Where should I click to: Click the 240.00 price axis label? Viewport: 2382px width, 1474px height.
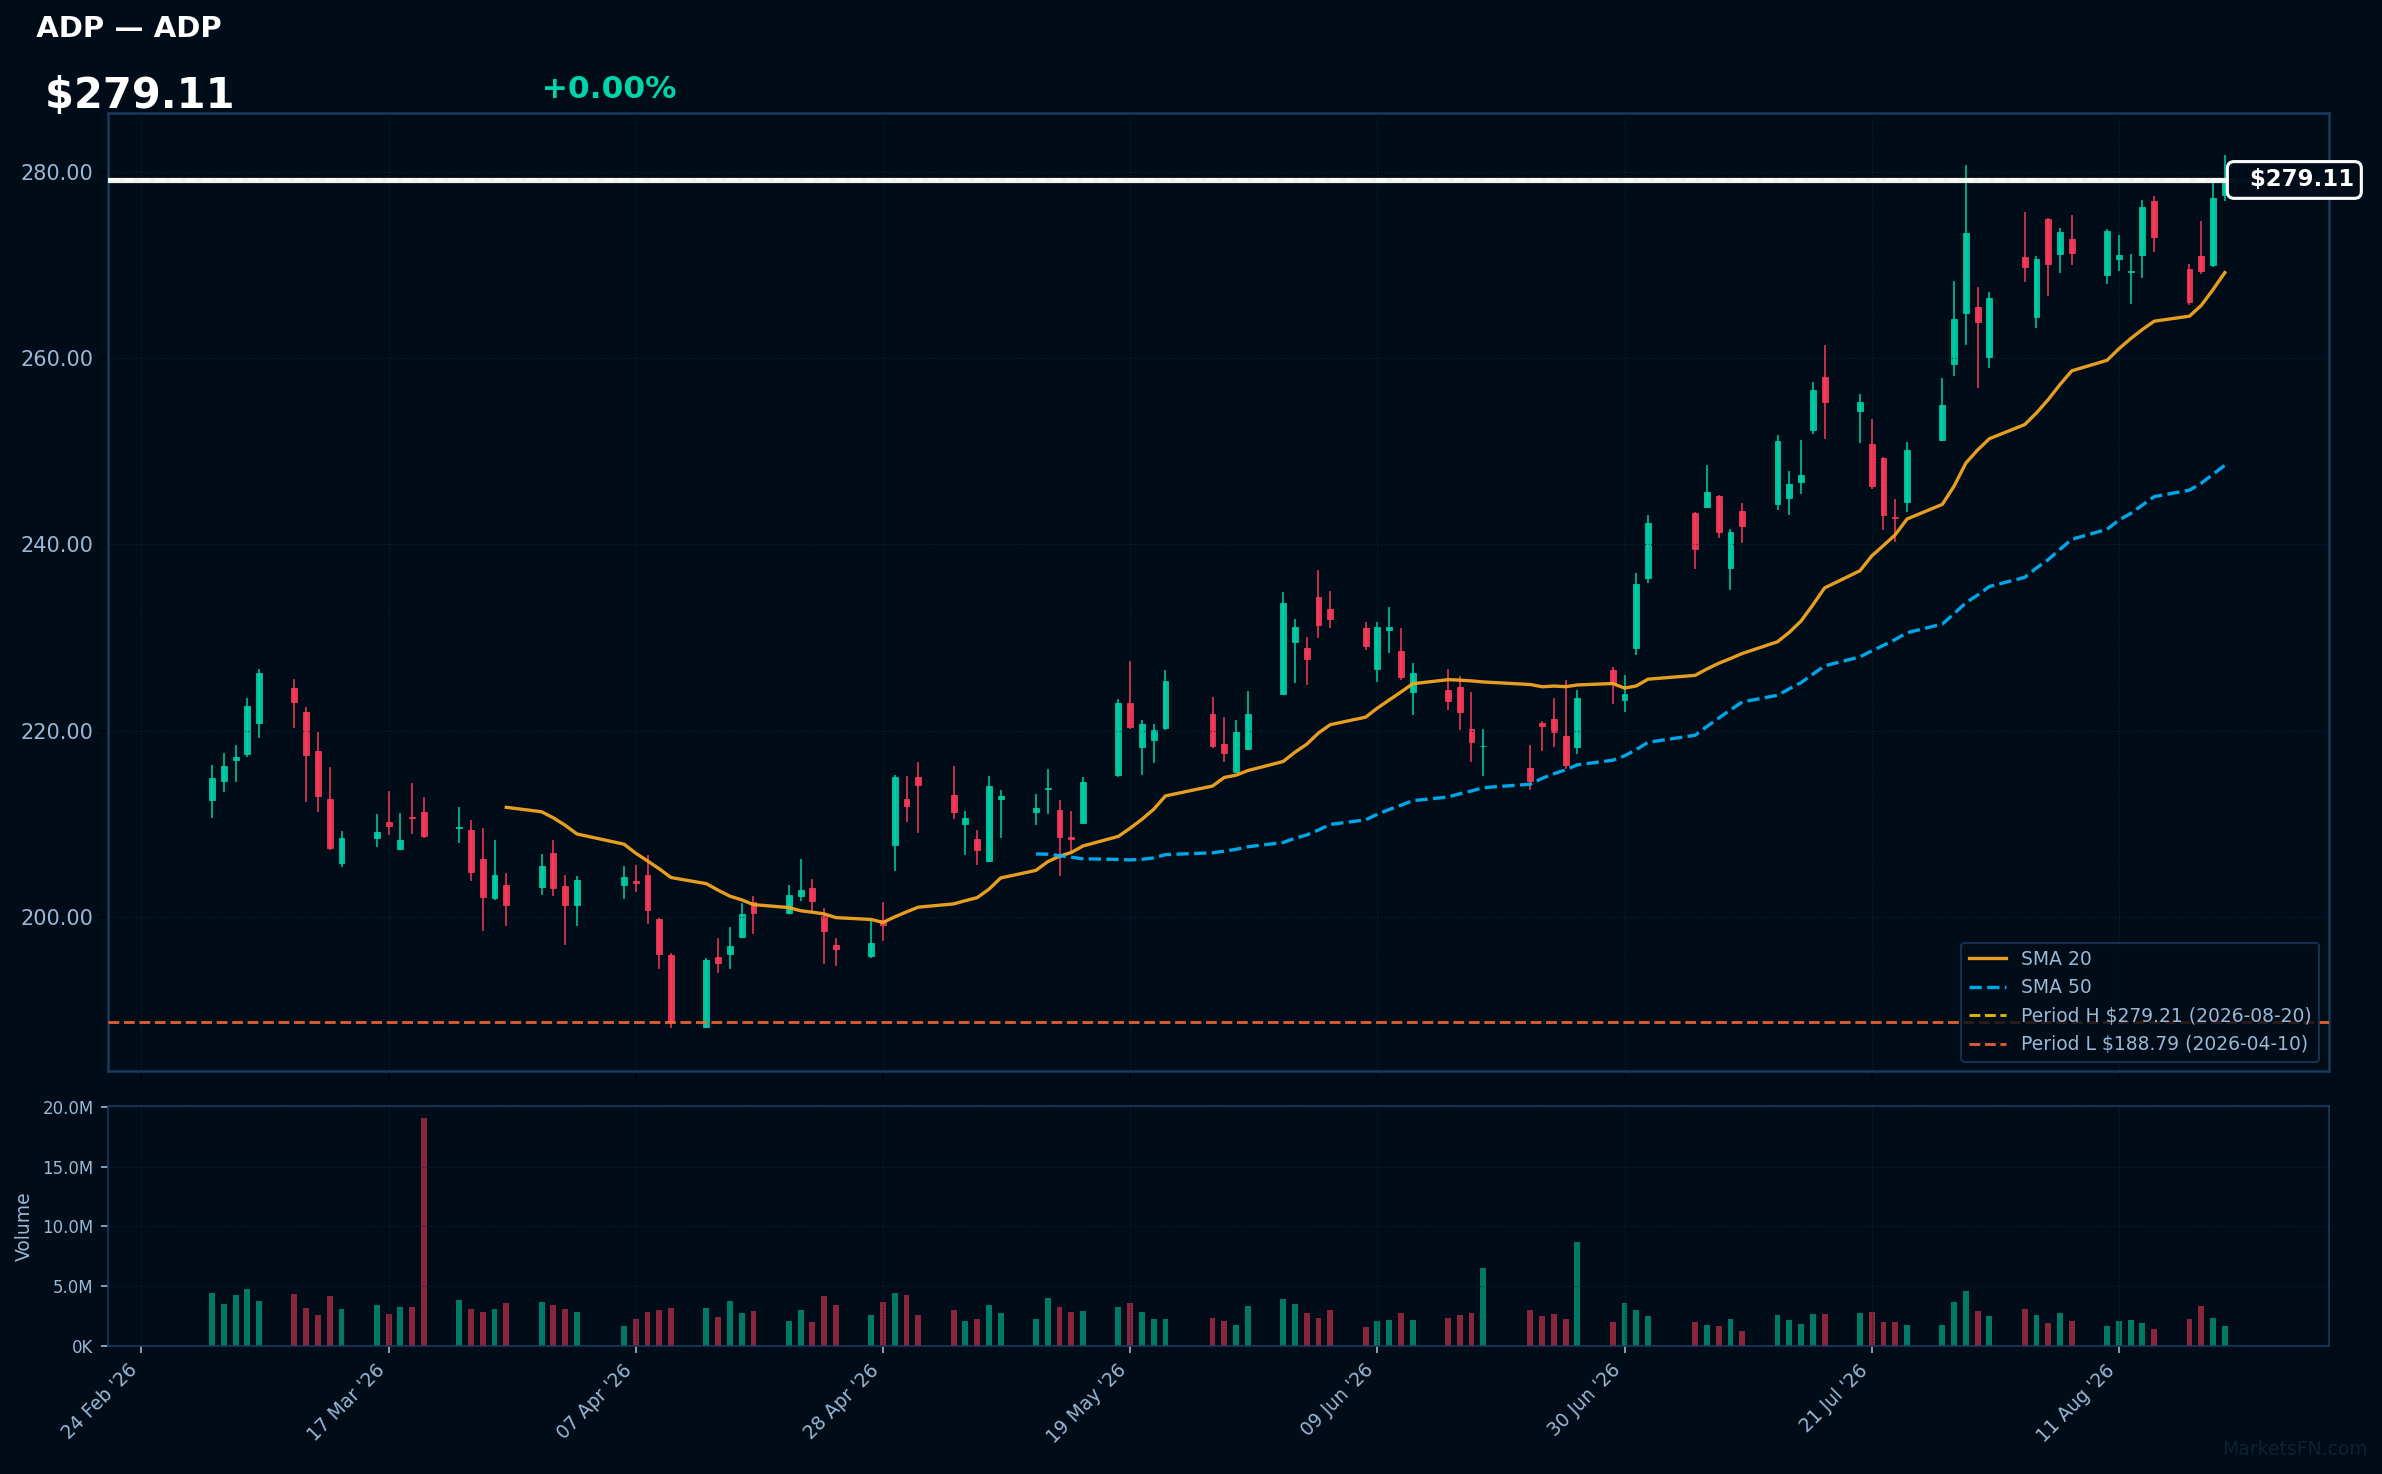click(x=57, y=545)
